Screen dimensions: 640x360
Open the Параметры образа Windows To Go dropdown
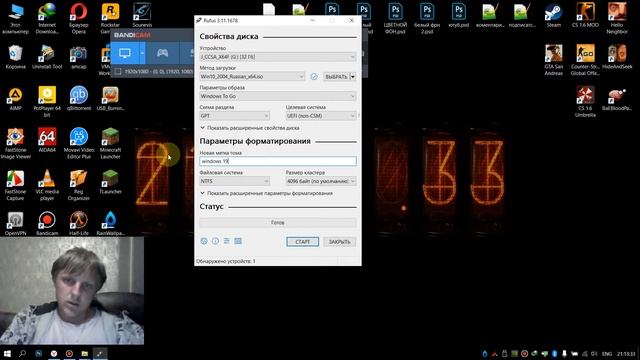click(x=278, y=96)
